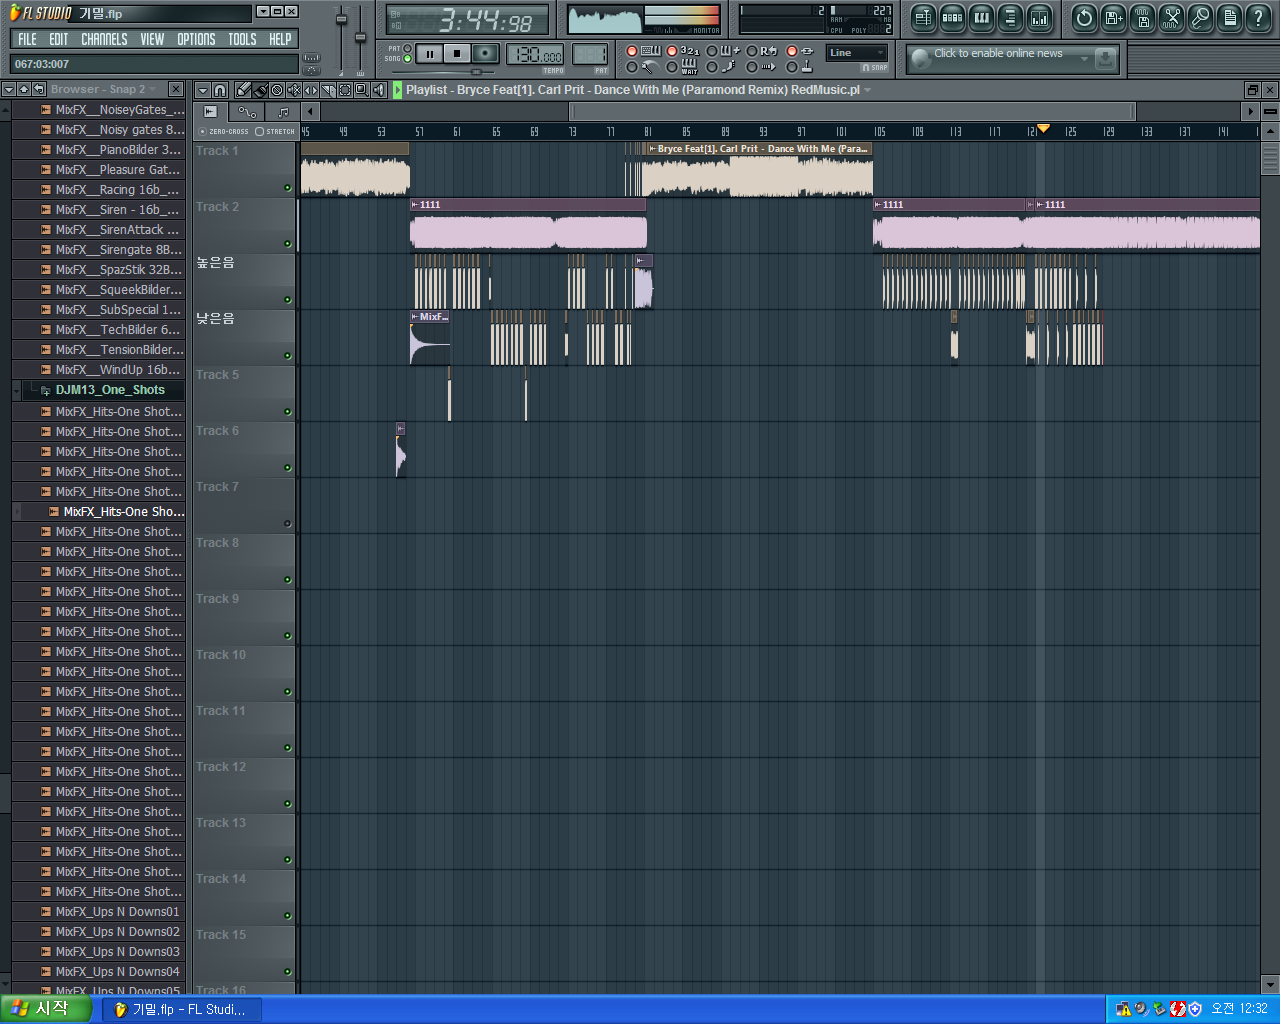This screenshot has width=1280, height=1024.
Task: Switch playback to PAT mode
Action: (407, 48)
